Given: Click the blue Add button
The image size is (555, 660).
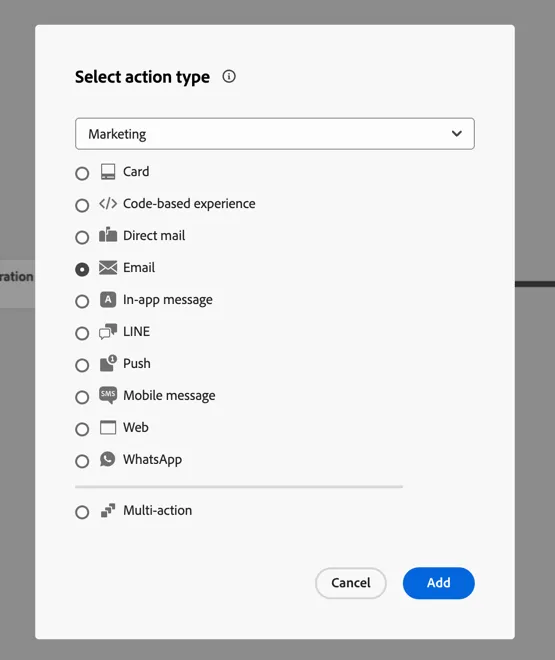Looking at the screenshot, I should coord(439,583).
